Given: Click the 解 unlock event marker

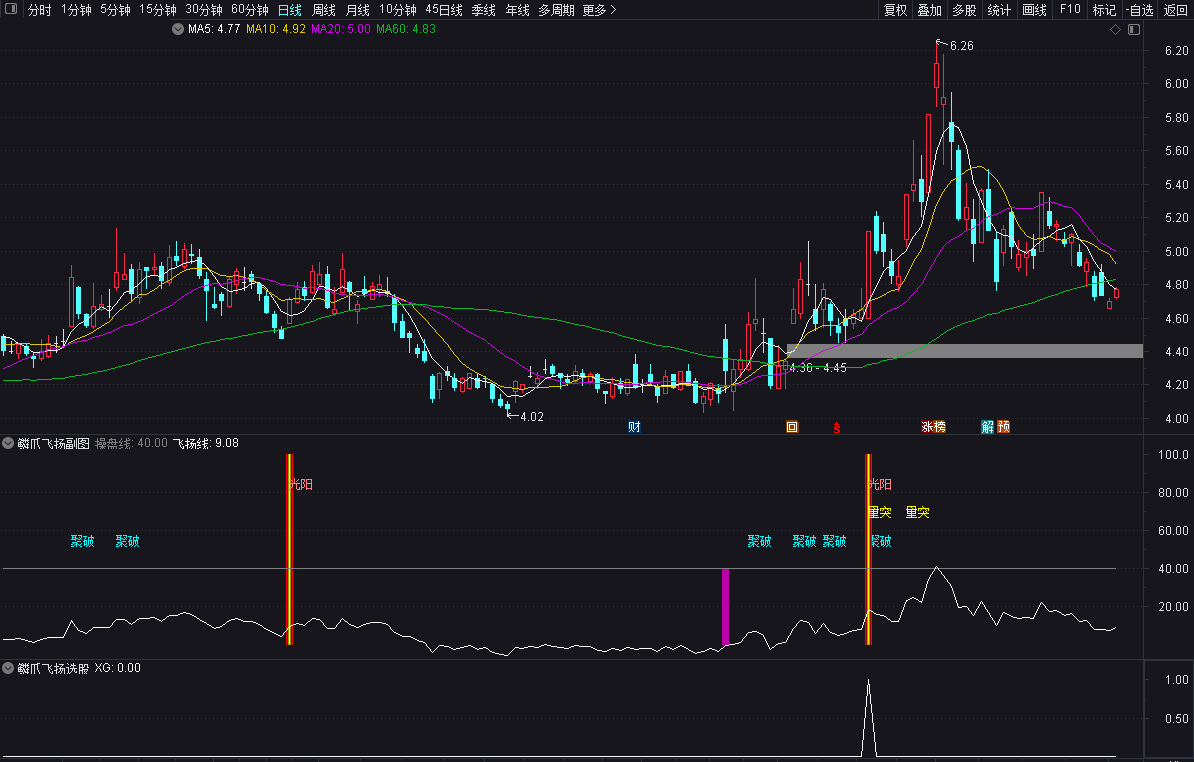Looking at the screenshot, I should [988, 427].
